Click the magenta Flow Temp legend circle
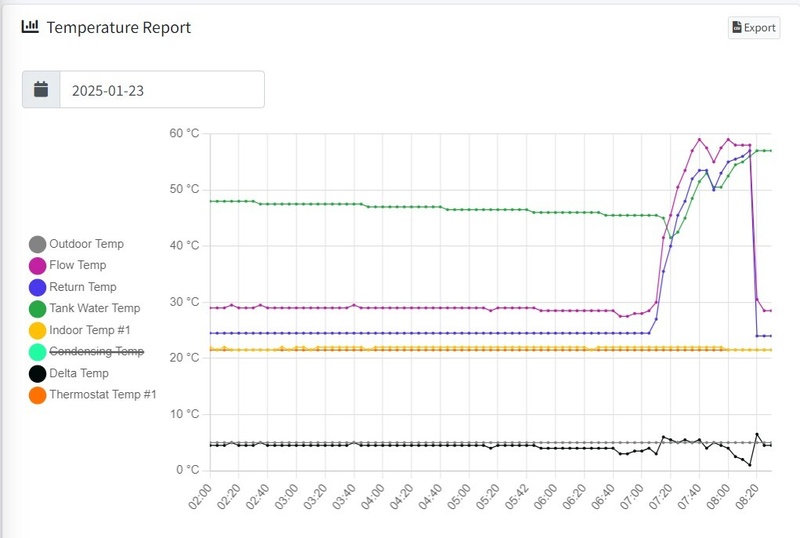Viewport: 800px width, 538px height. tap(37, 265)
